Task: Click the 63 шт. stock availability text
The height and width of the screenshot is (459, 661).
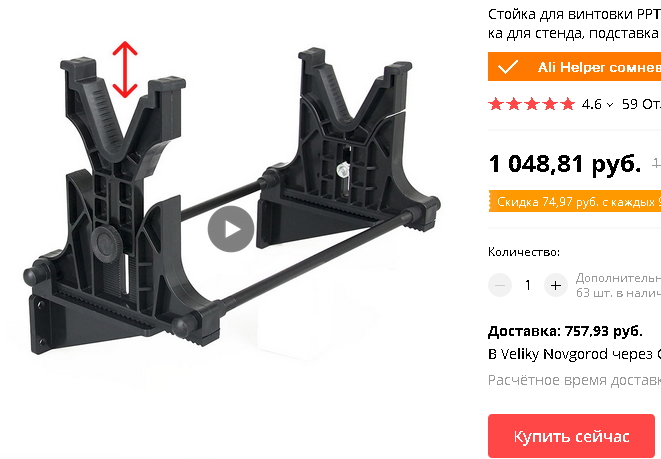Action: [x=618, y=293]
